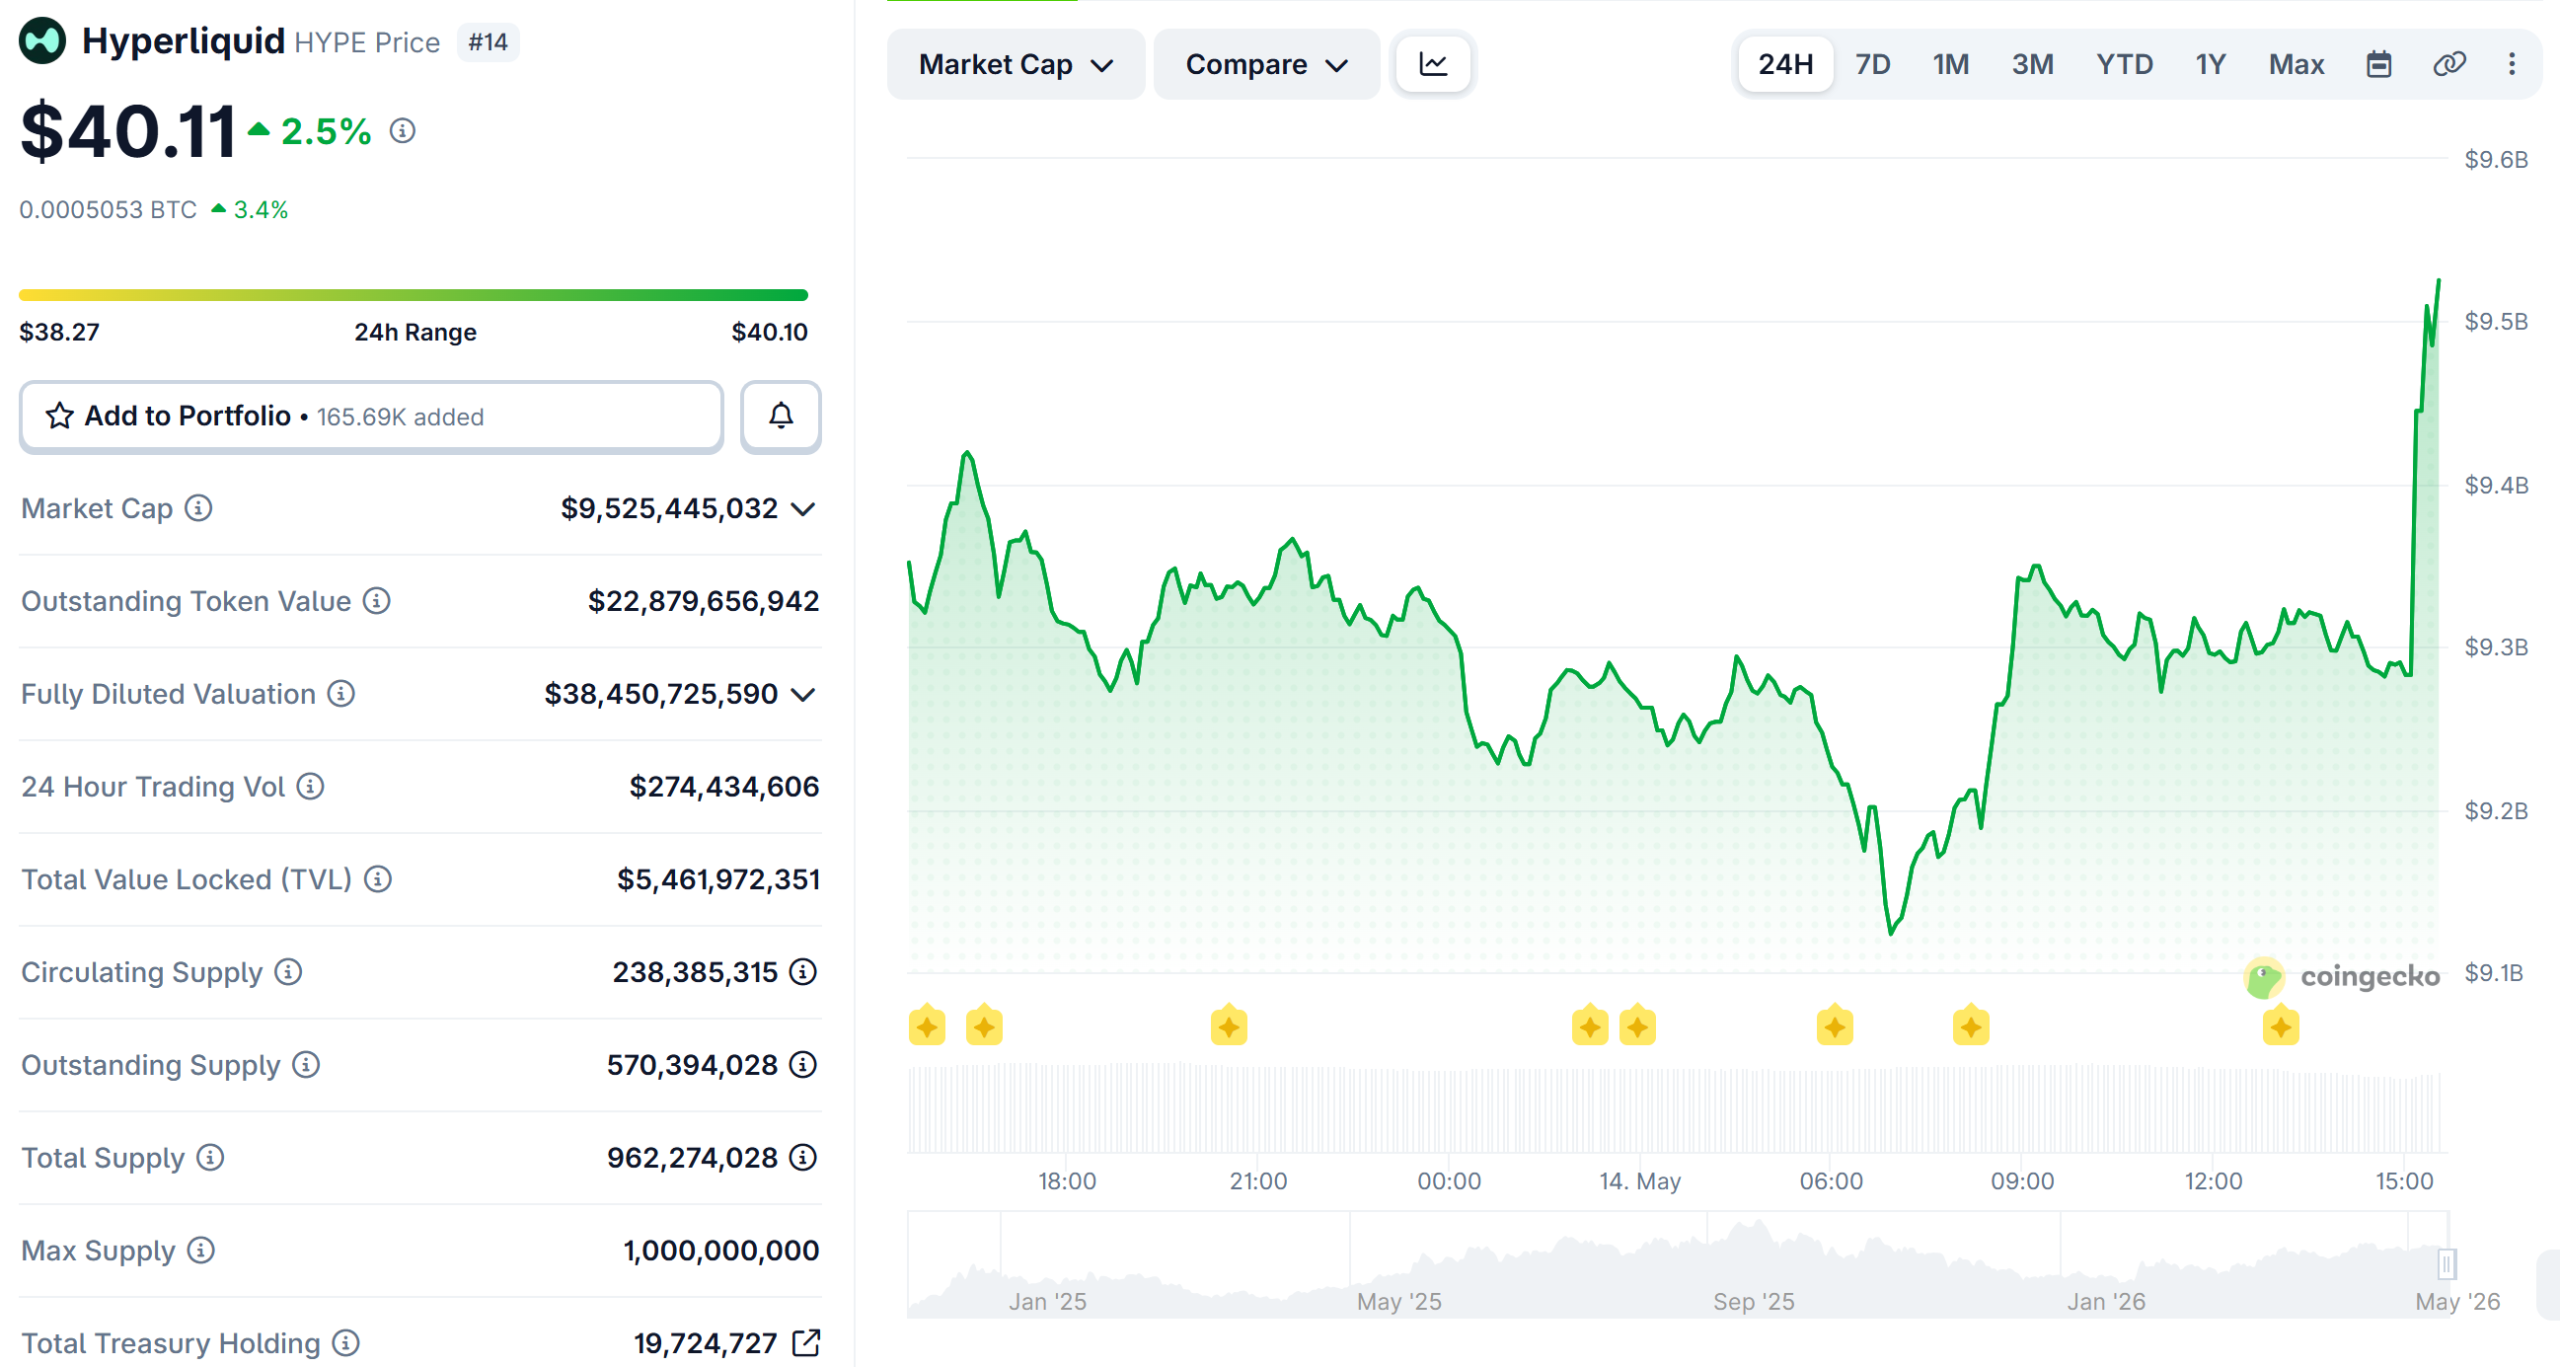Click the $22,879,656,942 value
This screenshot has height=1367, width=2560.
tap(704, 600)
